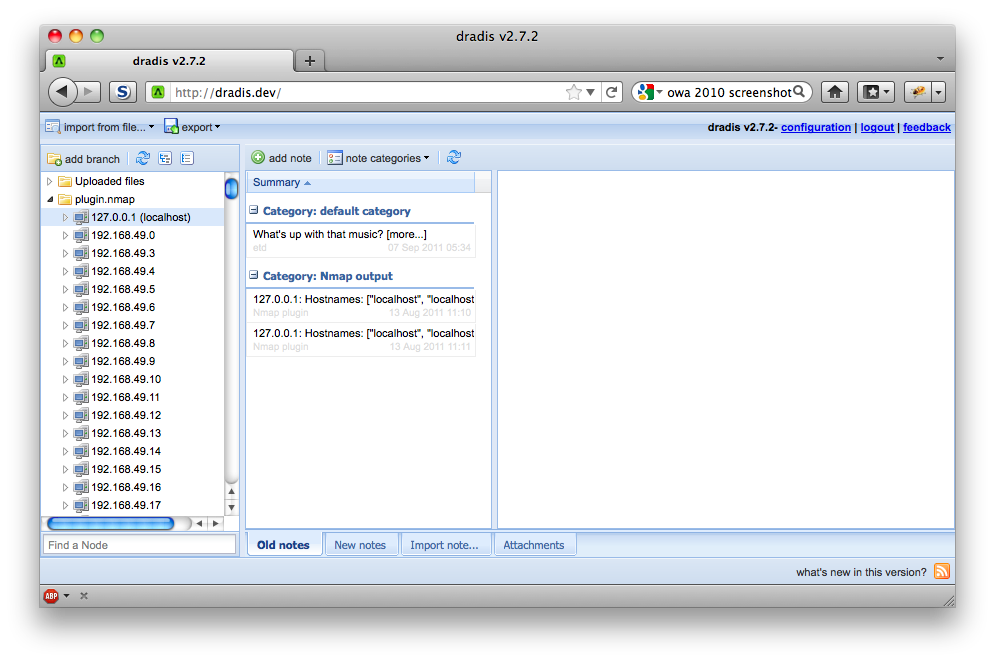Image resolution: width=995 pixels, height=662 pixels.
Task: Click inside the Find a Node field
Action: [x=139, y=544]
